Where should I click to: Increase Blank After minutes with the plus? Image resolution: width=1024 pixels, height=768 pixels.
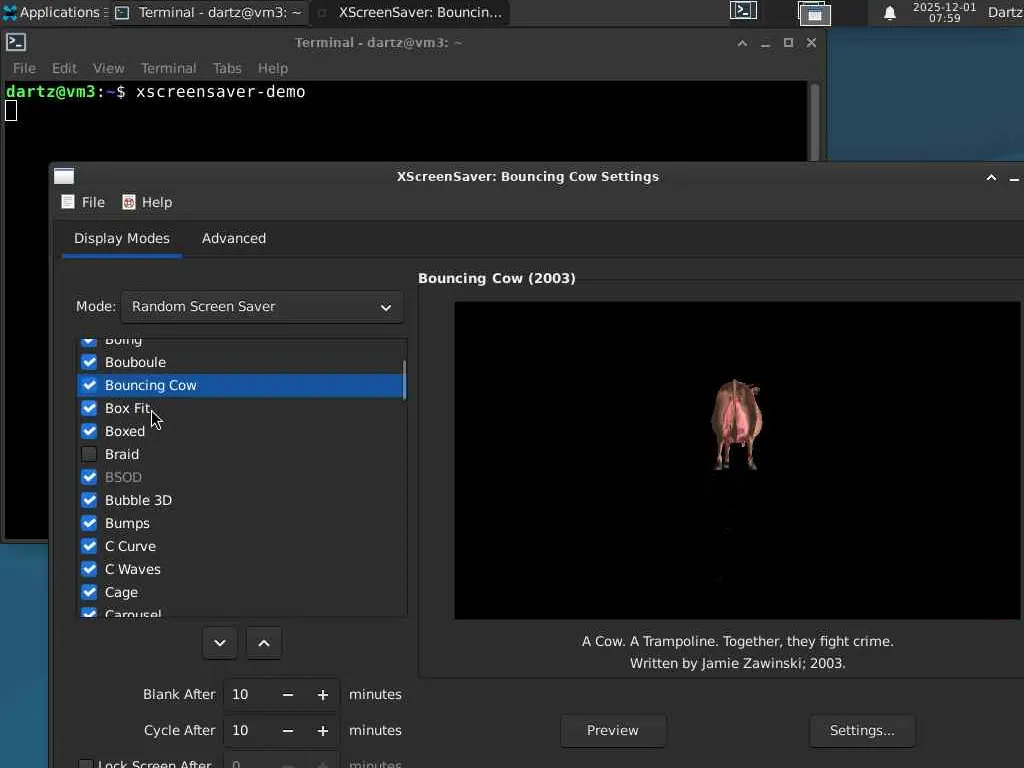click(323, 695)
